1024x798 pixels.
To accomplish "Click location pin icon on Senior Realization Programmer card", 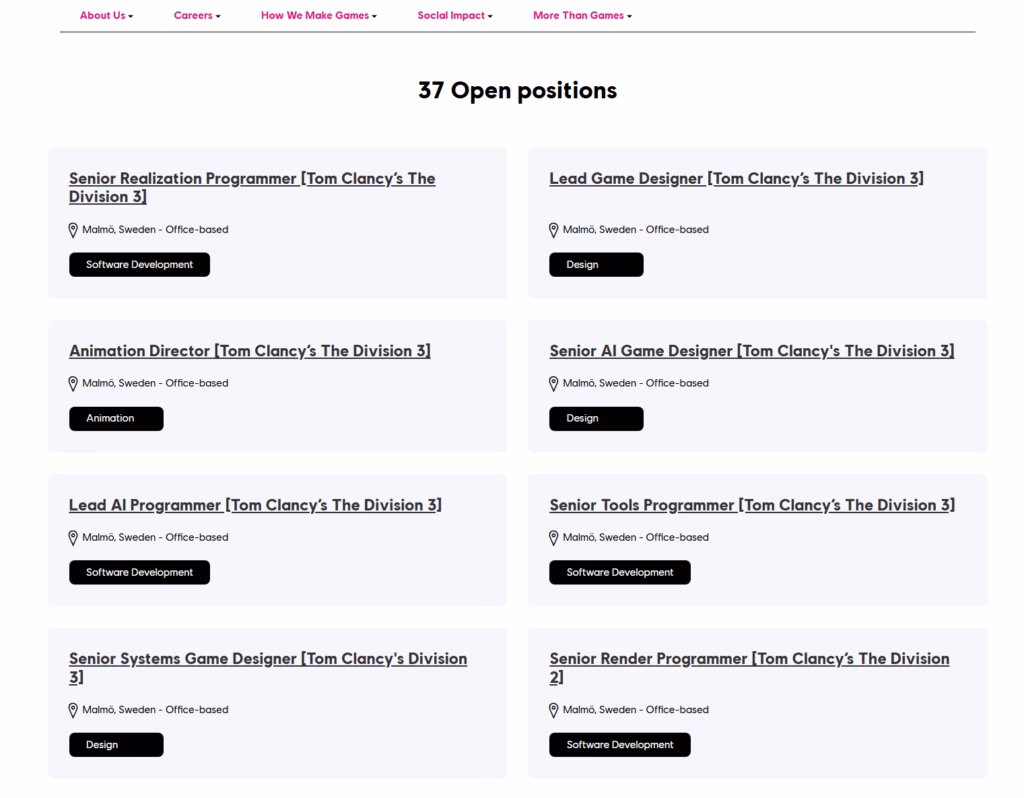I will [x=73, y=230].
